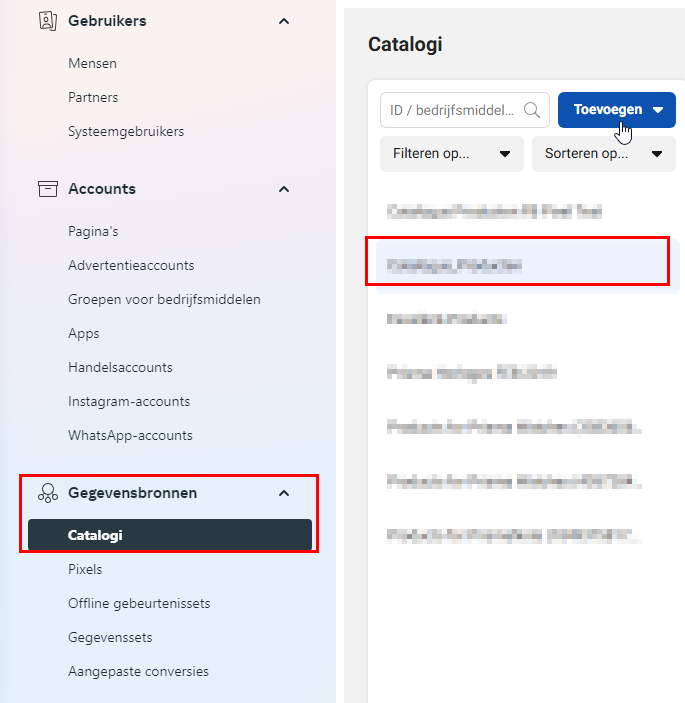The height and width of the screenshot is (703, 685).
Task: Click the Toevoegen button
Action: pos(616,110)
